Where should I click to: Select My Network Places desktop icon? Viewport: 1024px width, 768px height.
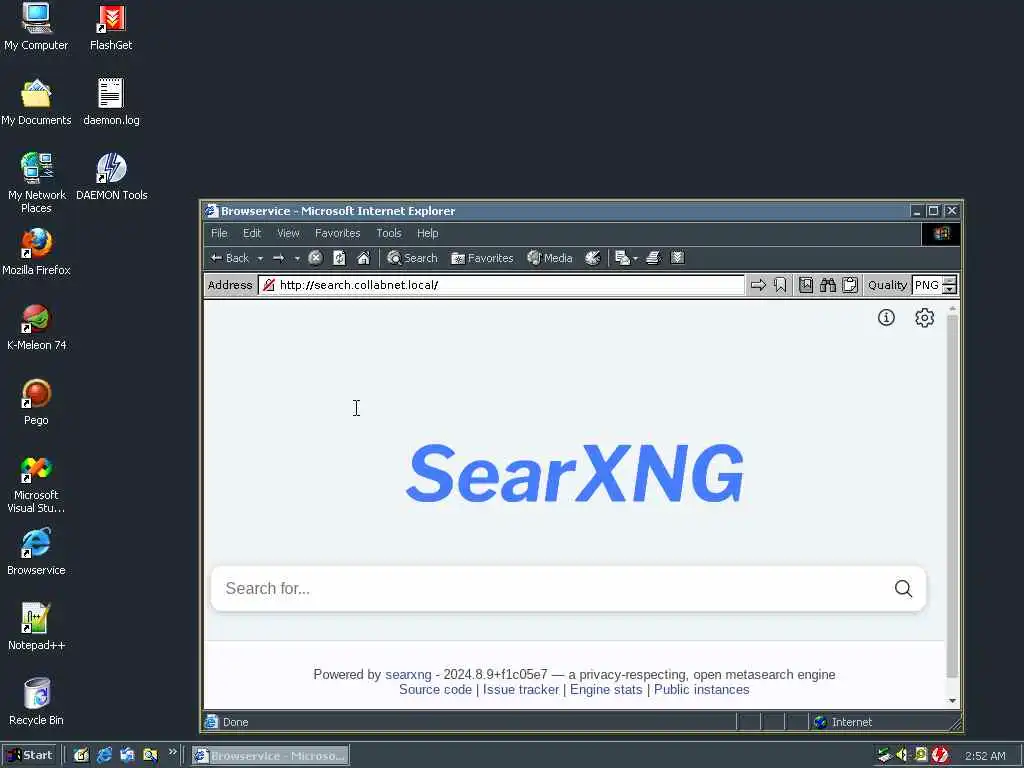(37, 183)
